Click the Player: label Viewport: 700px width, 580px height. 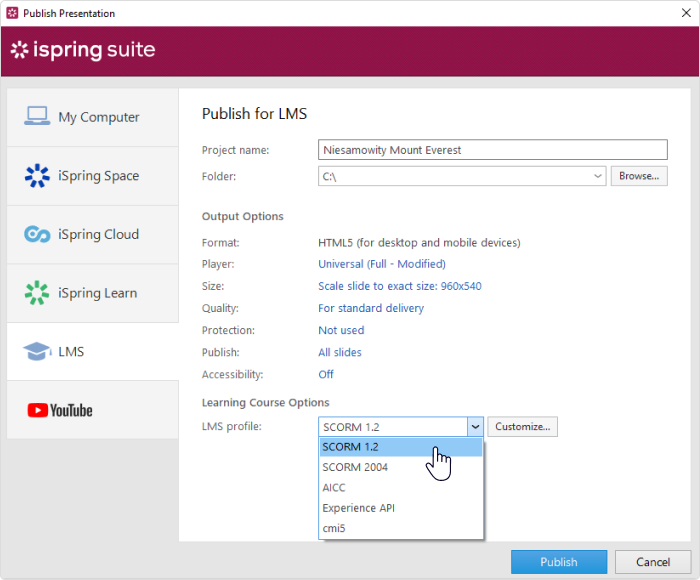click(x=218, y=264)
